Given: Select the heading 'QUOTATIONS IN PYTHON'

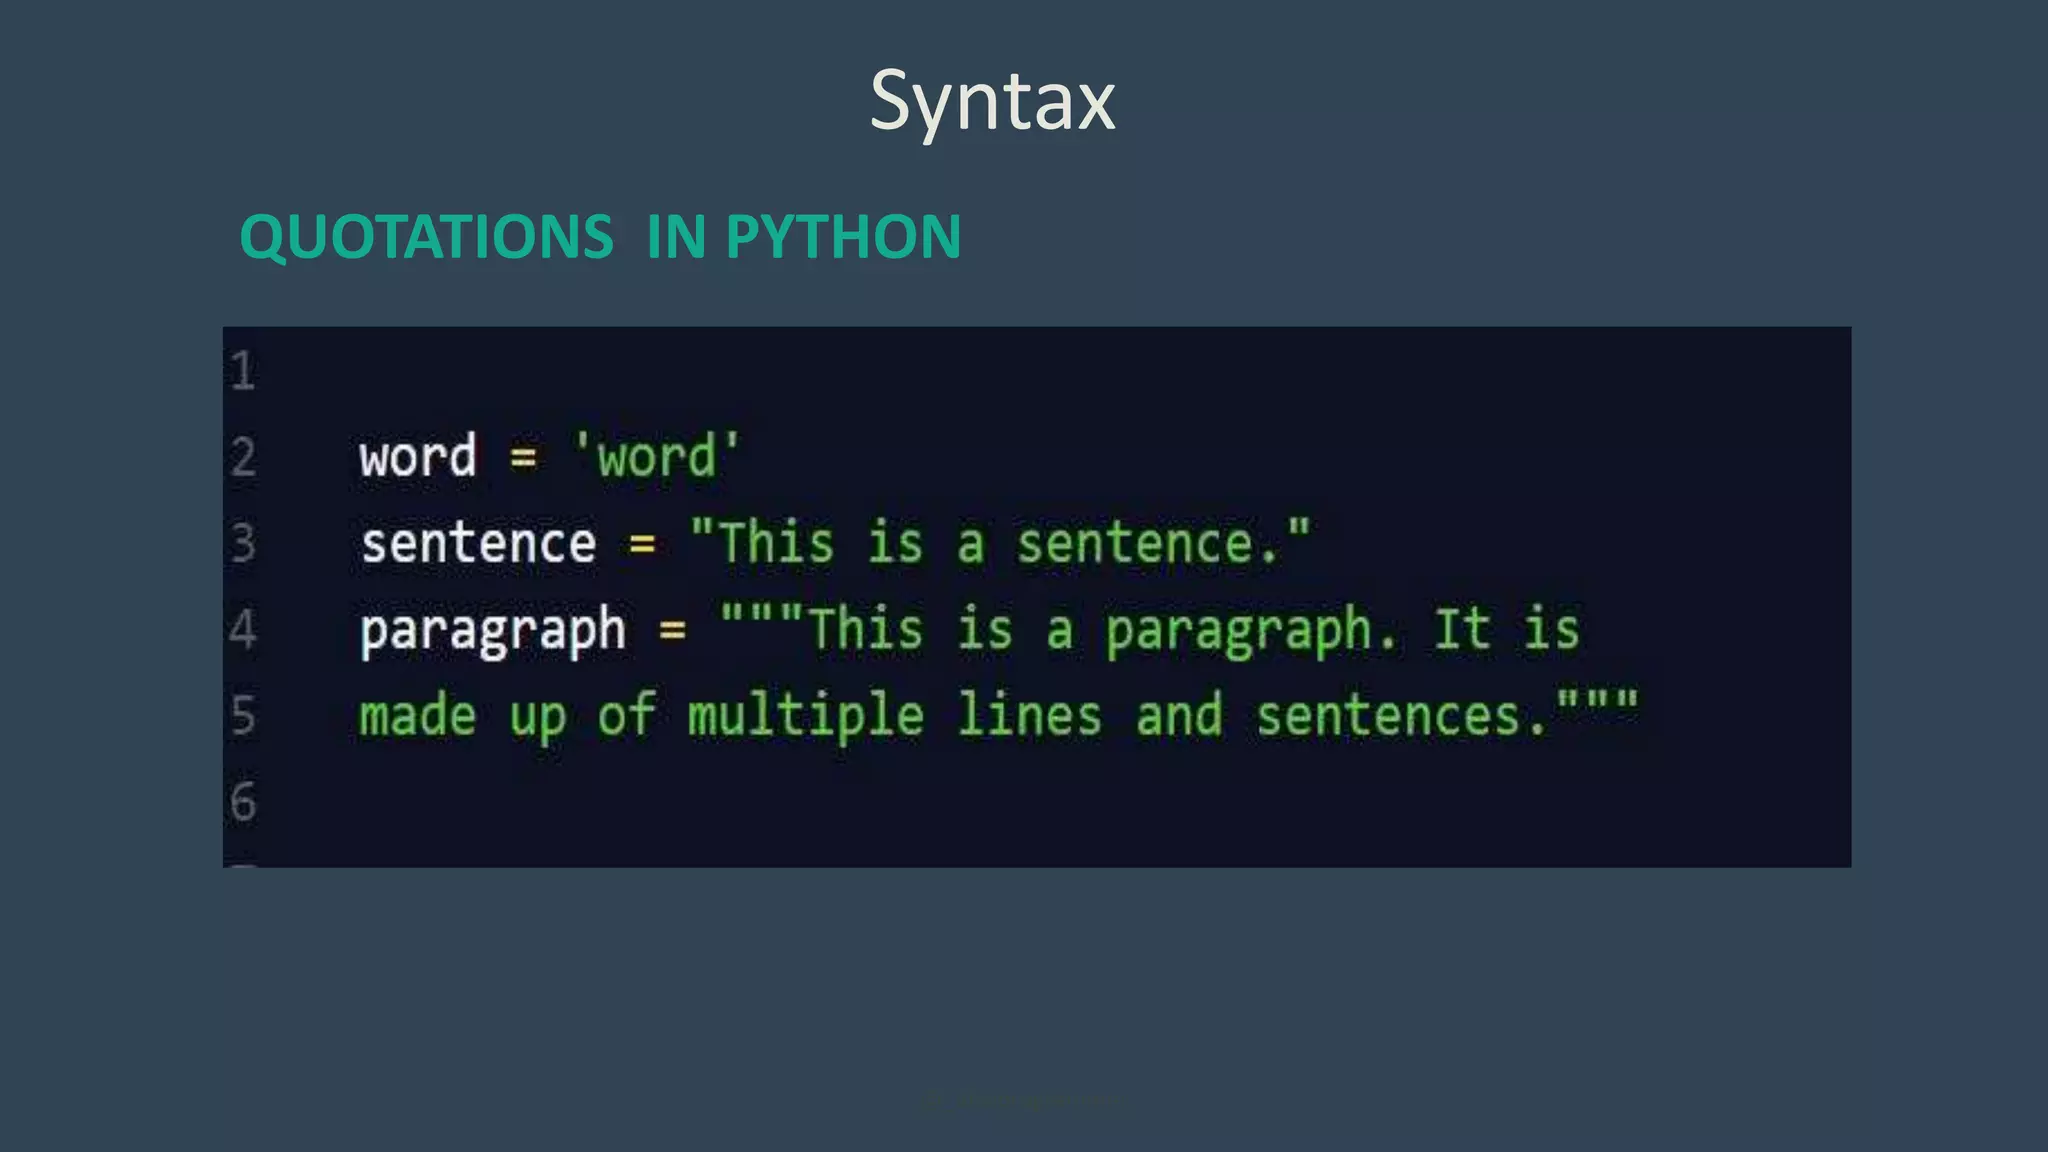Looking at the screenshot, I should pyautogui.click(x=600, y=237).
